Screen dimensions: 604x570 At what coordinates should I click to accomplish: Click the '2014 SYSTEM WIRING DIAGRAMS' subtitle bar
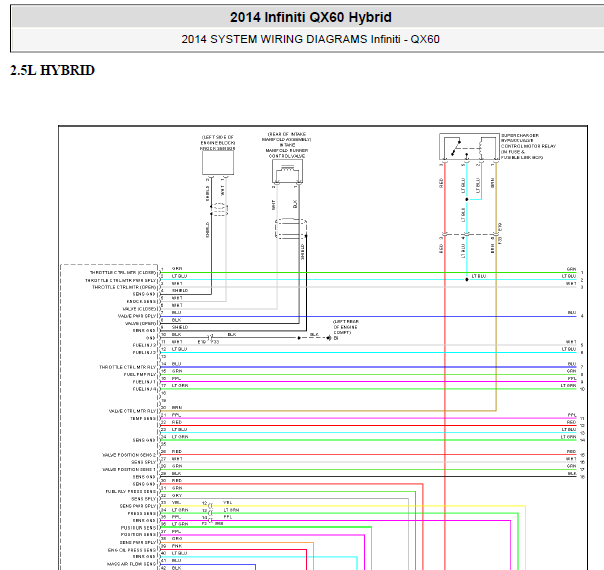coord(310,40)
